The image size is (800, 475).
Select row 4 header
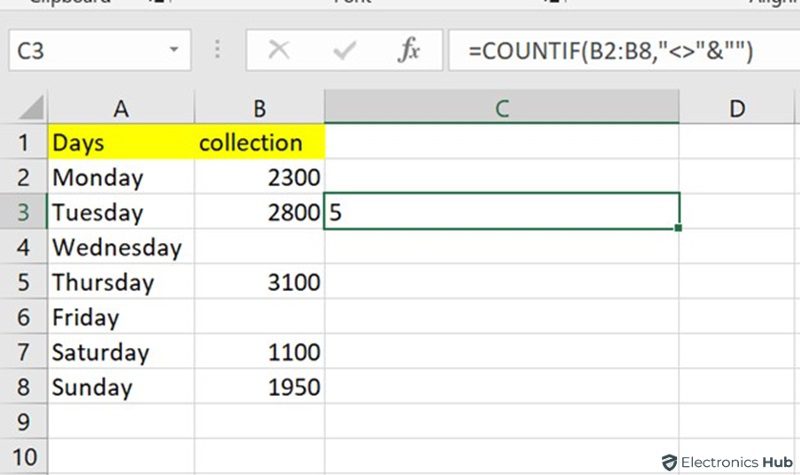coord(23,247)
